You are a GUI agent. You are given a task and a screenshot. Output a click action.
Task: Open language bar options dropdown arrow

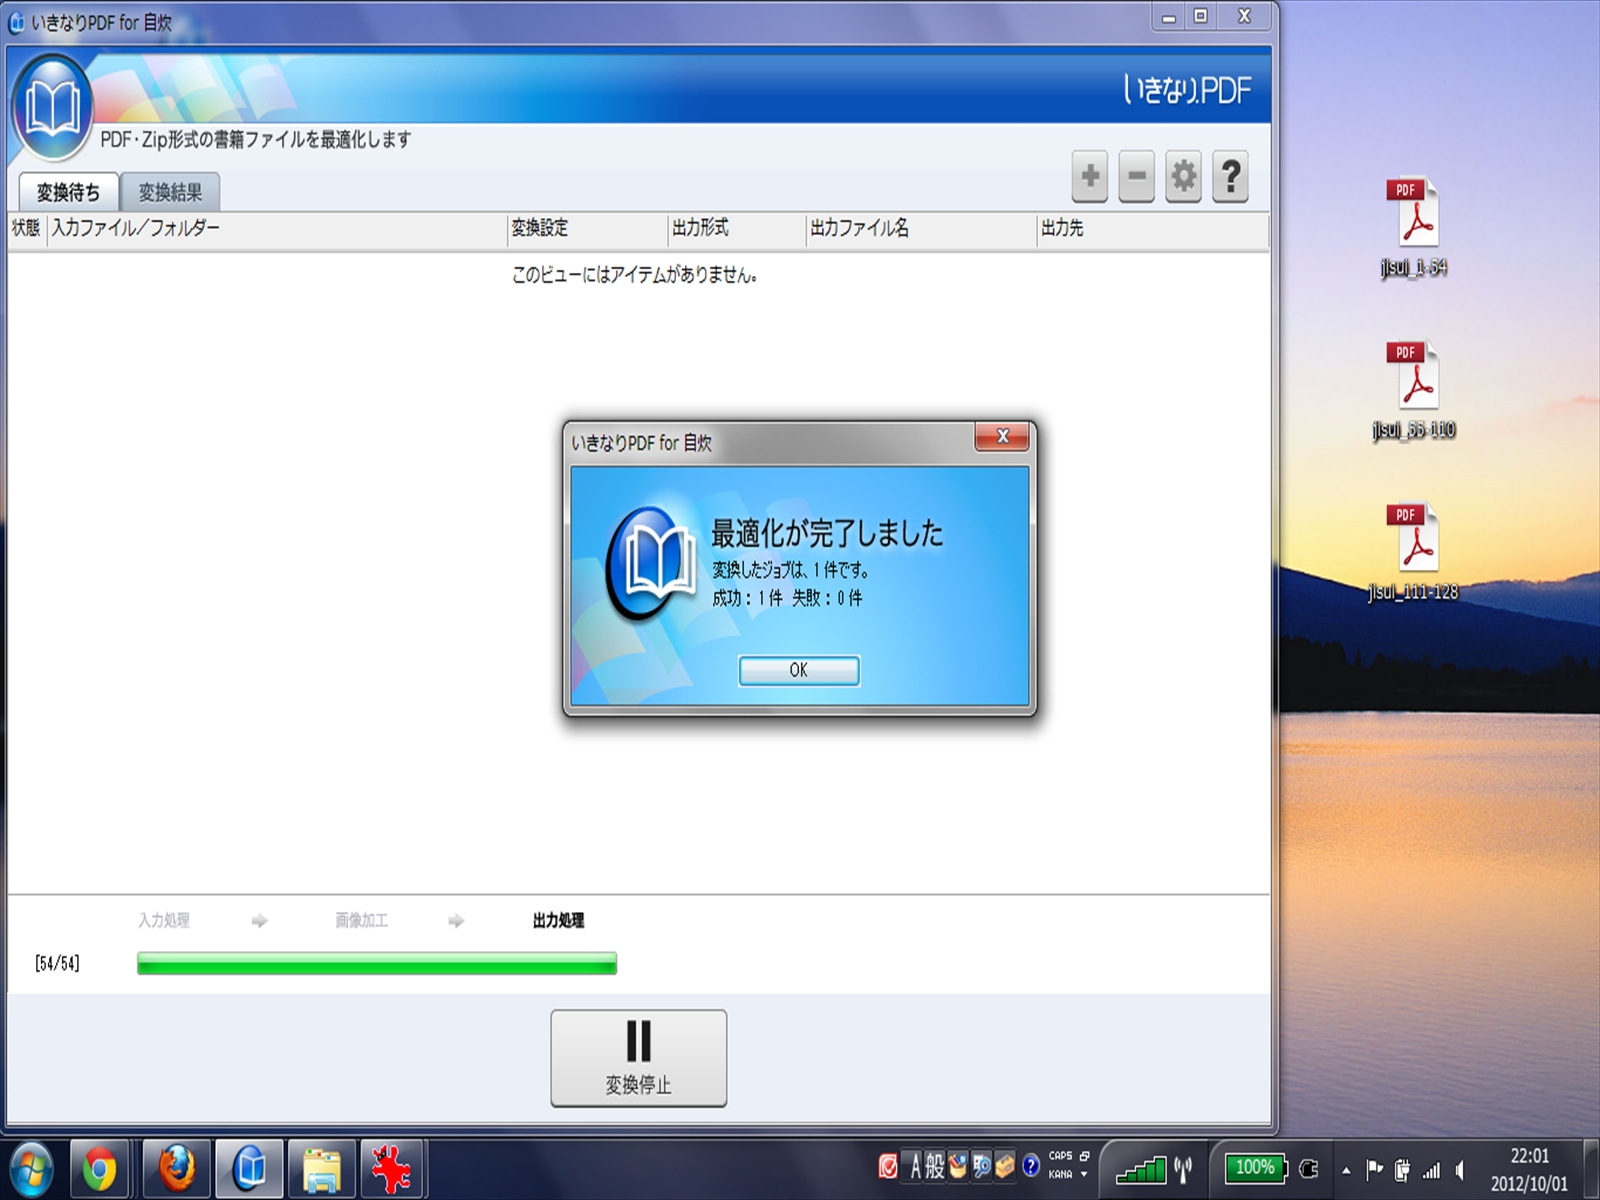pos(1085,1175)
